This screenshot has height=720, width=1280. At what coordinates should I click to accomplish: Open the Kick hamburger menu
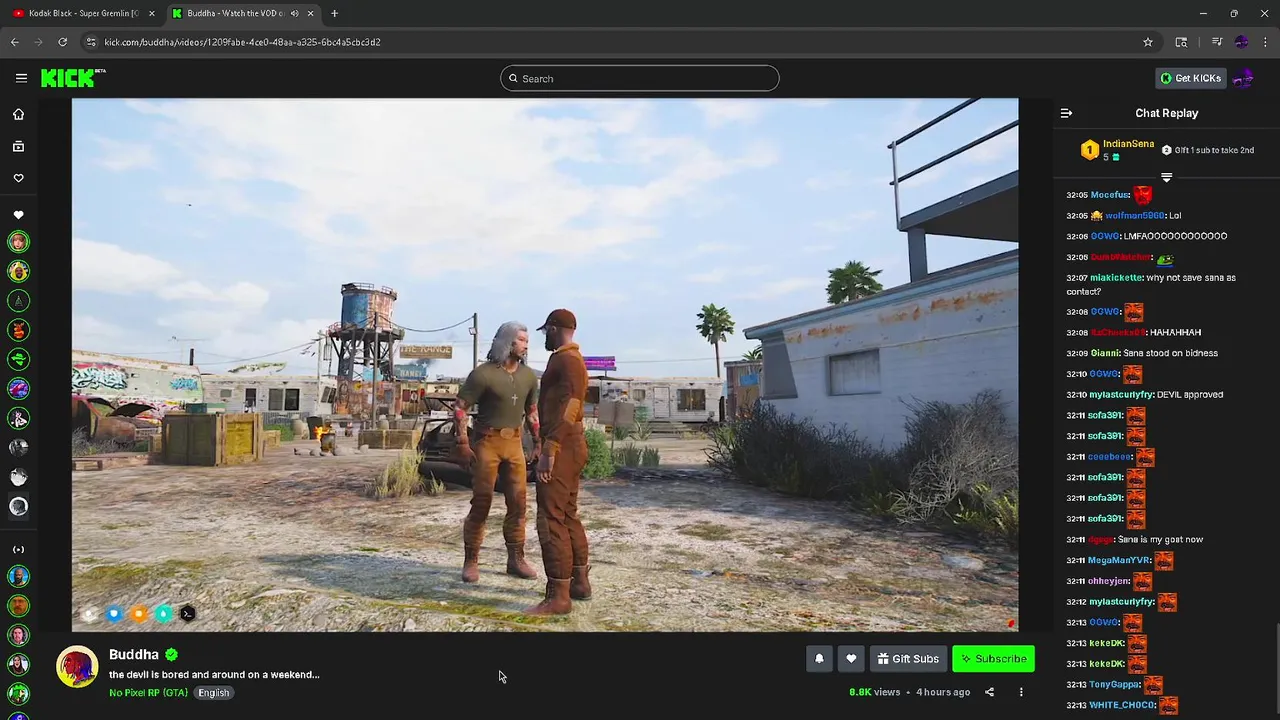(21, 78)
